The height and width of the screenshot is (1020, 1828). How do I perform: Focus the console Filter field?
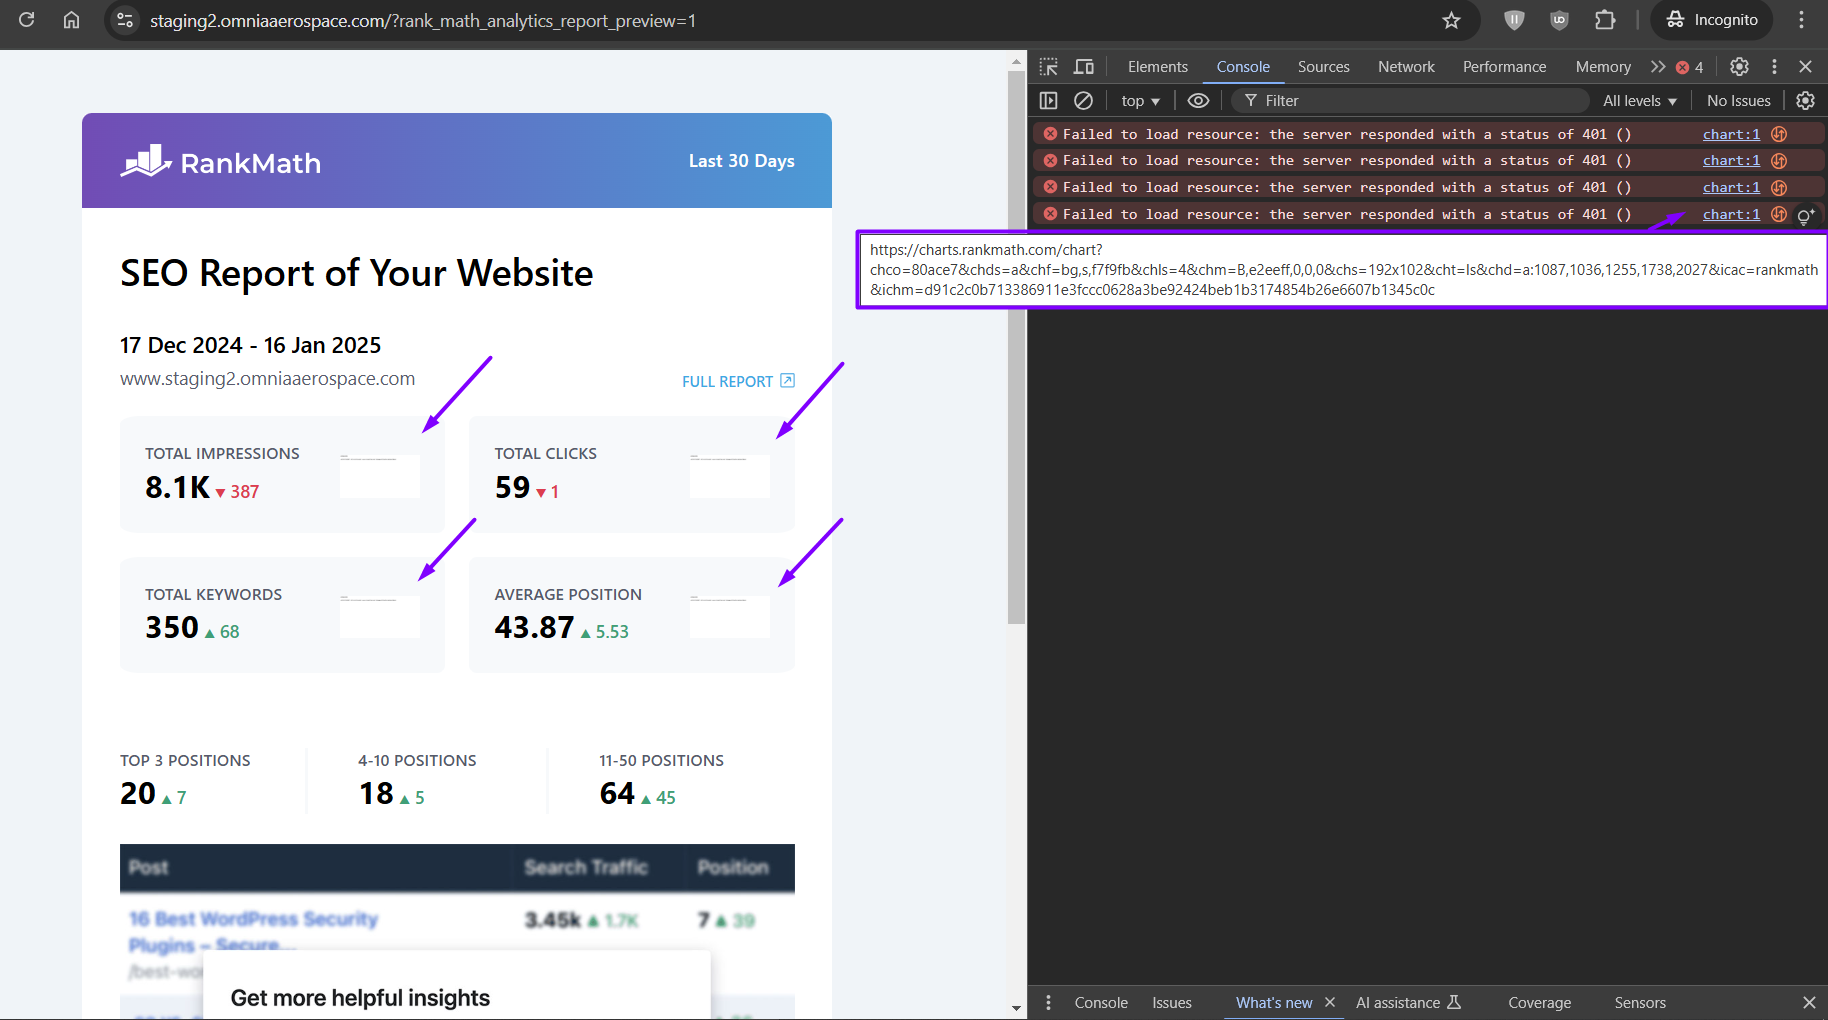click(x=1410, y=100)
